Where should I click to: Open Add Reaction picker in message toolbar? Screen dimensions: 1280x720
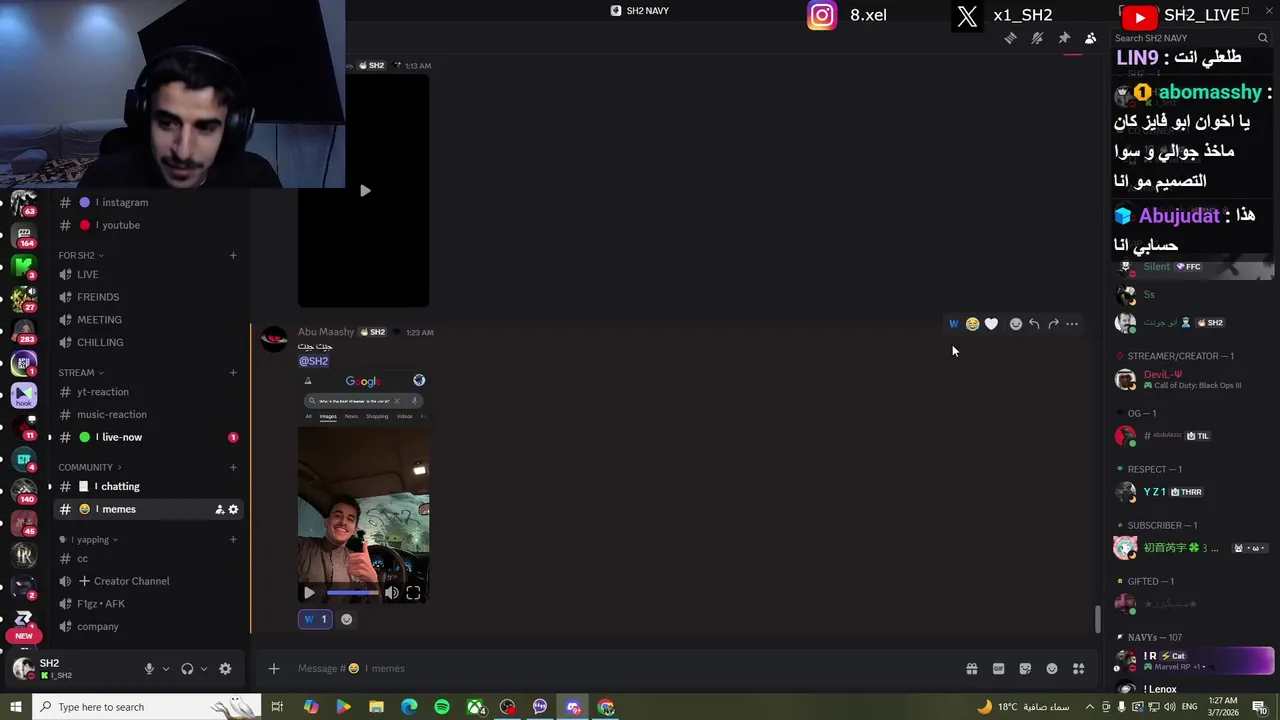click(1016, 324)
